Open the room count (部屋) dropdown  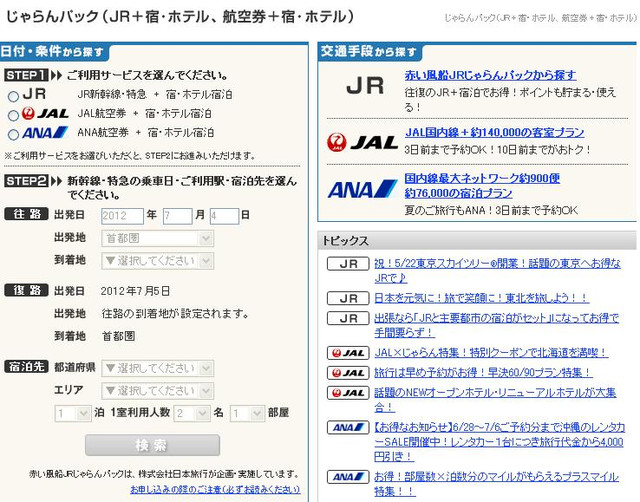247,414
